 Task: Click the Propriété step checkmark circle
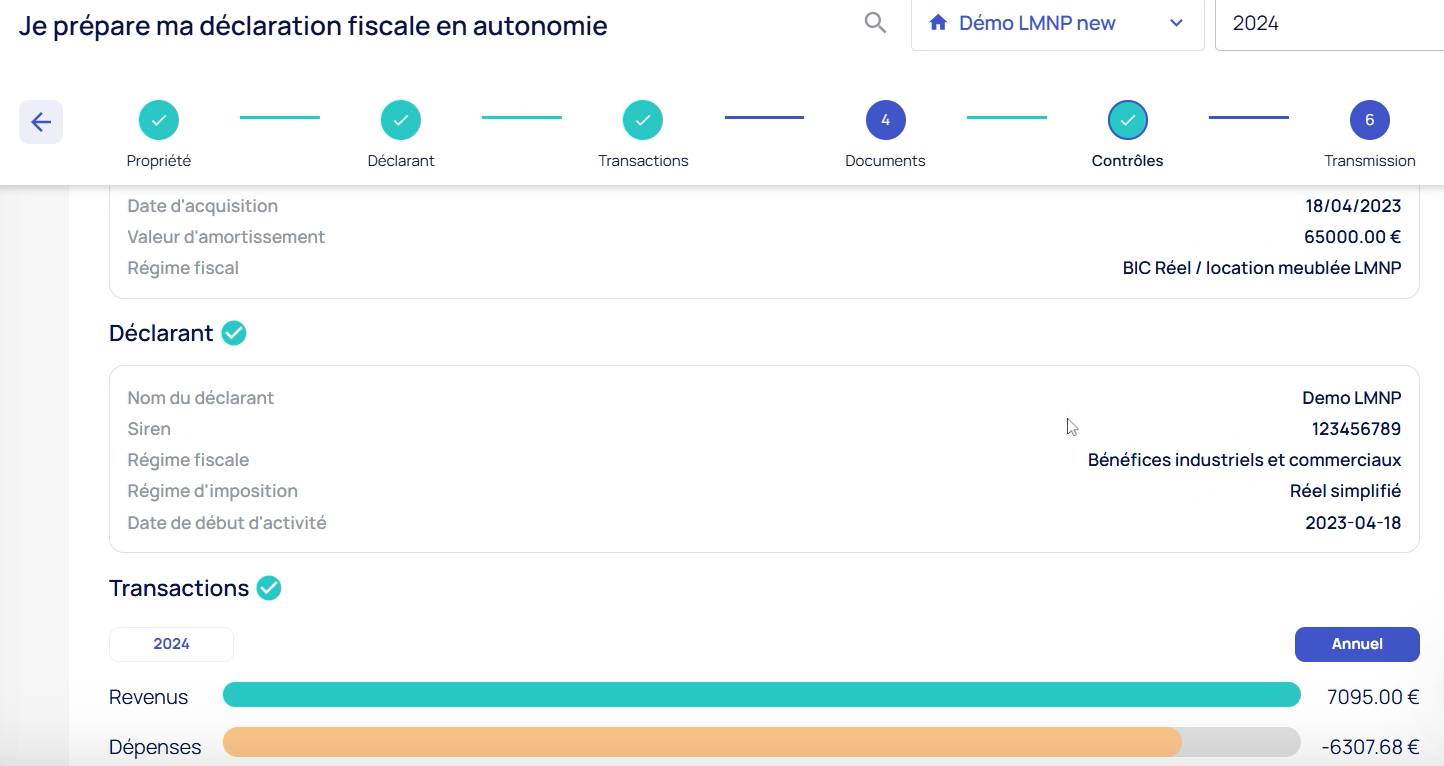tap(159, 120)
